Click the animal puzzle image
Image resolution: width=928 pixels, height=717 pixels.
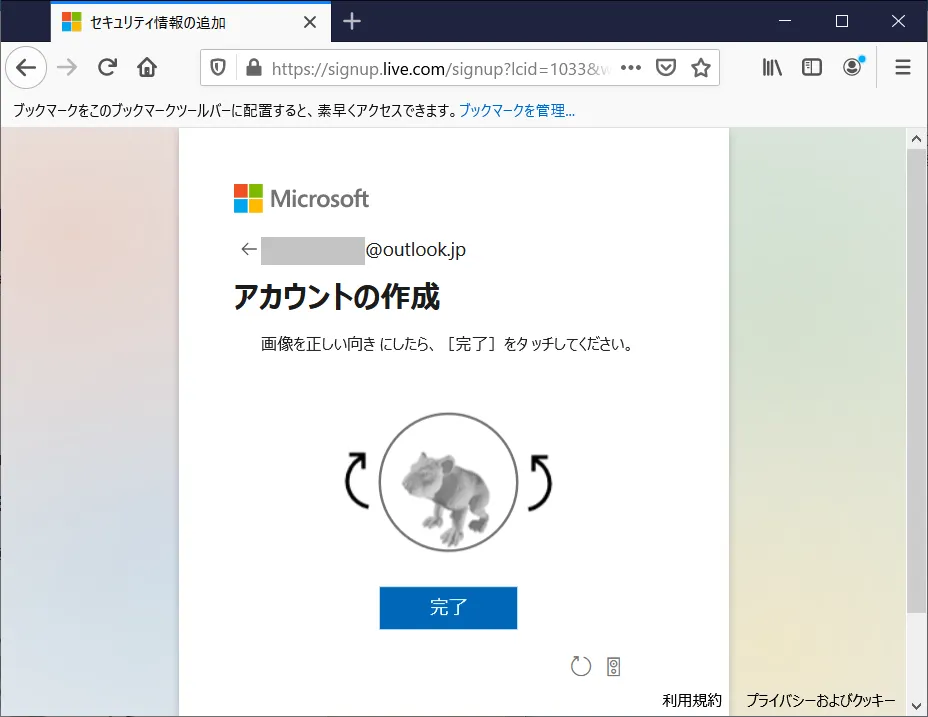tap(449, 482)
